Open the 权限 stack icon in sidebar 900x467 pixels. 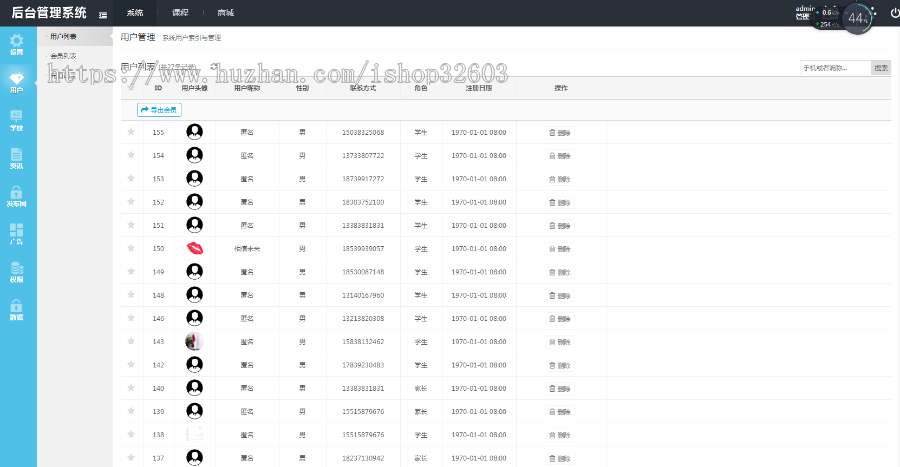tap(17, 272)
